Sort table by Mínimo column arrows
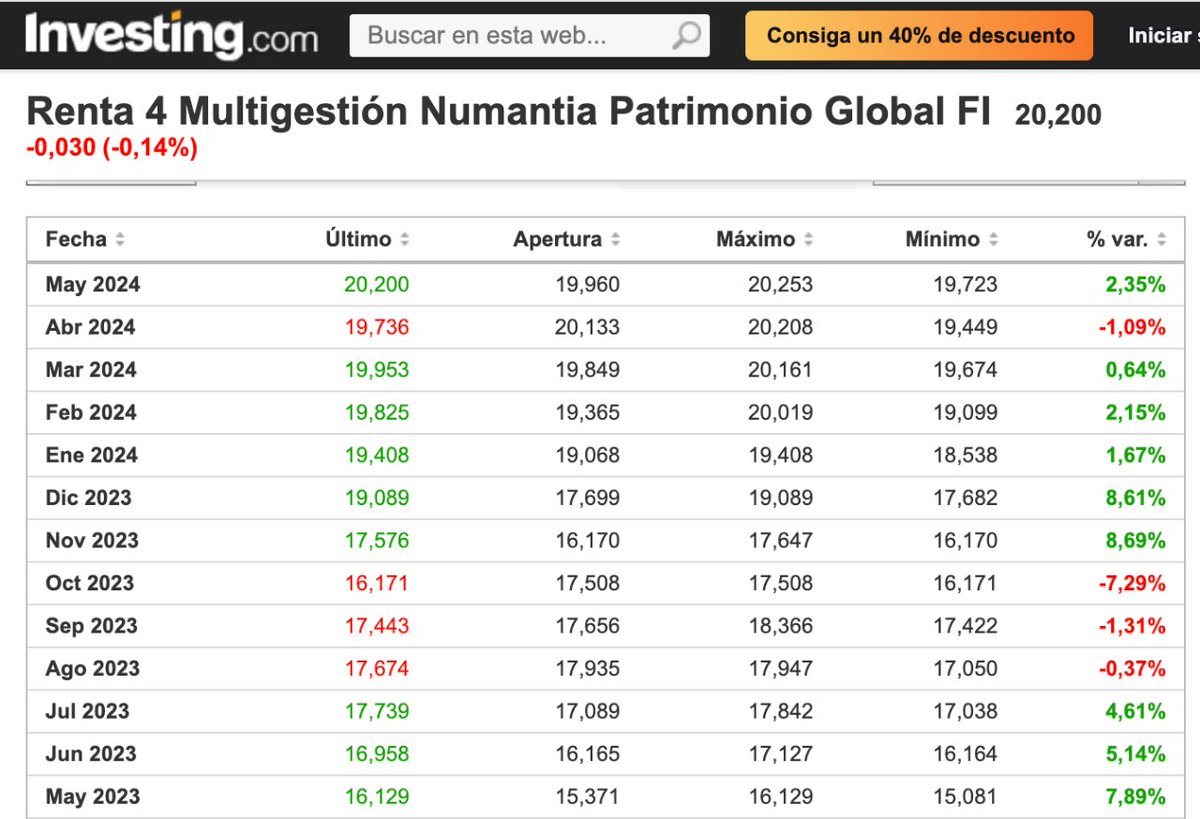Viewport: 1200px width, 819px height. pyautogui.click(x=993, y=240)
